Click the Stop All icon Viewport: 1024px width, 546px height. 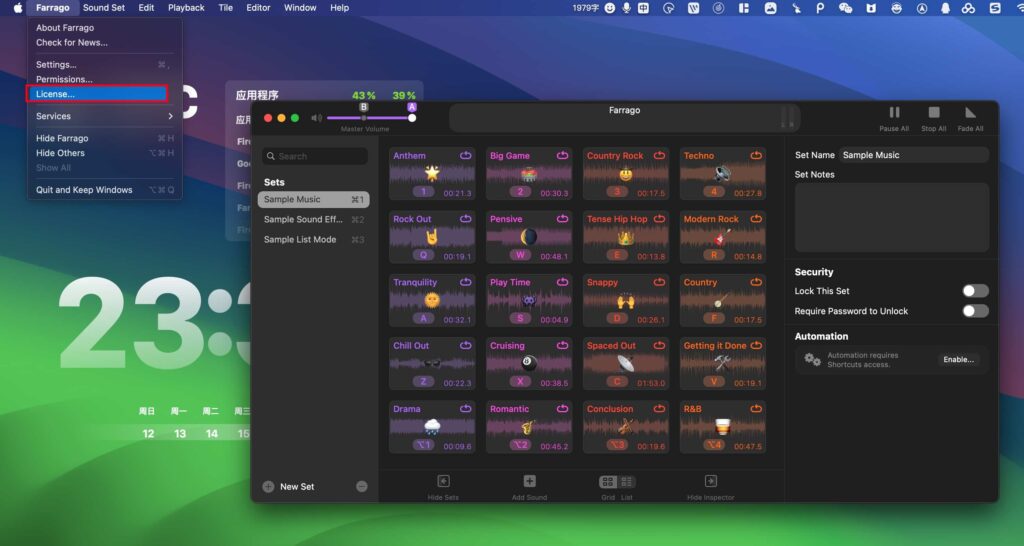[x=934, y=112]
